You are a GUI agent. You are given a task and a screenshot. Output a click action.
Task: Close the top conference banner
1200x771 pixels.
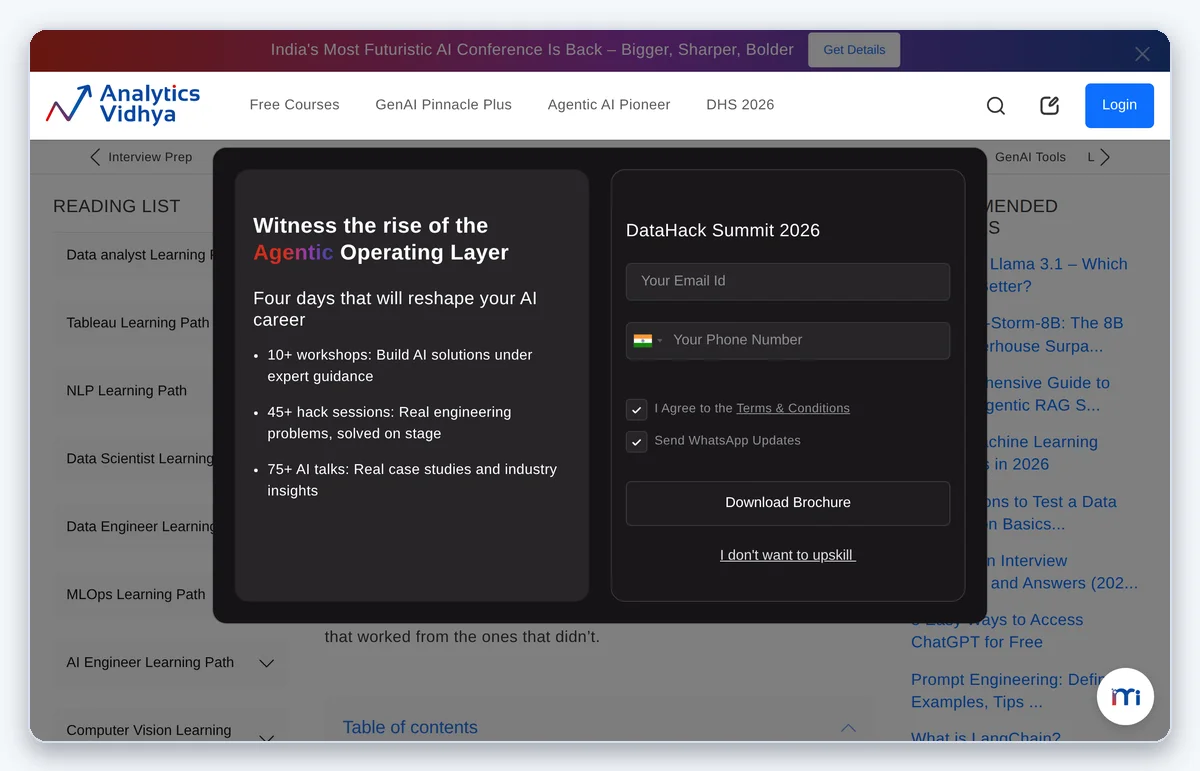coord(1142,54)
